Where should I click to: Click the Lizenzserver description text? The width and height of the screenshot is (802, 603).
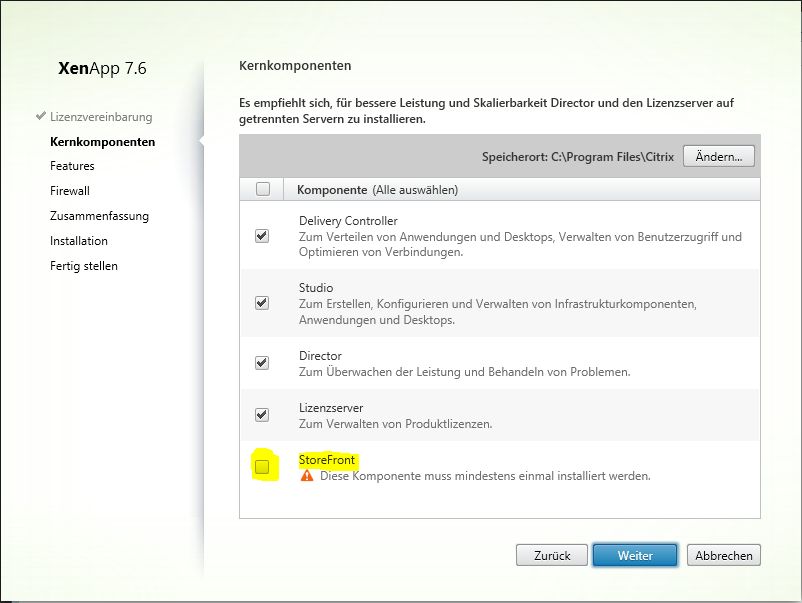[x=395, y=424]
